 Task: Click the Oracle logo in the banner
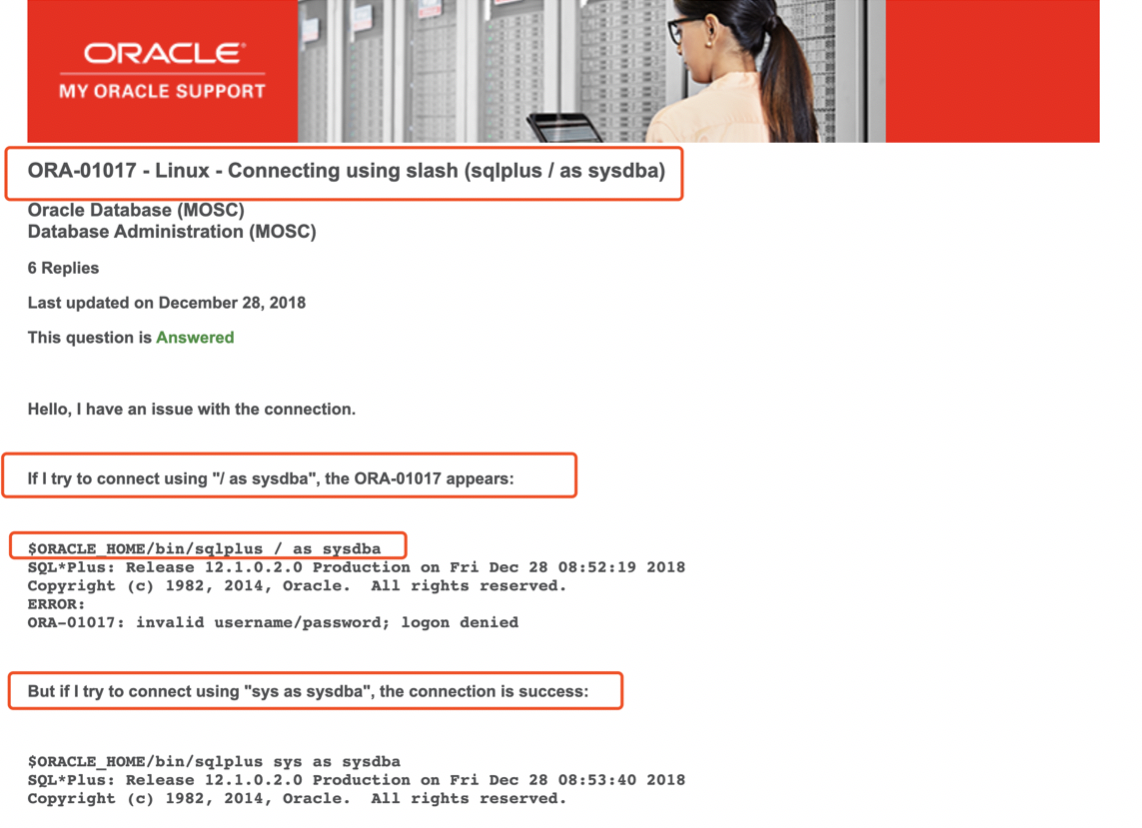click(164, 53)
